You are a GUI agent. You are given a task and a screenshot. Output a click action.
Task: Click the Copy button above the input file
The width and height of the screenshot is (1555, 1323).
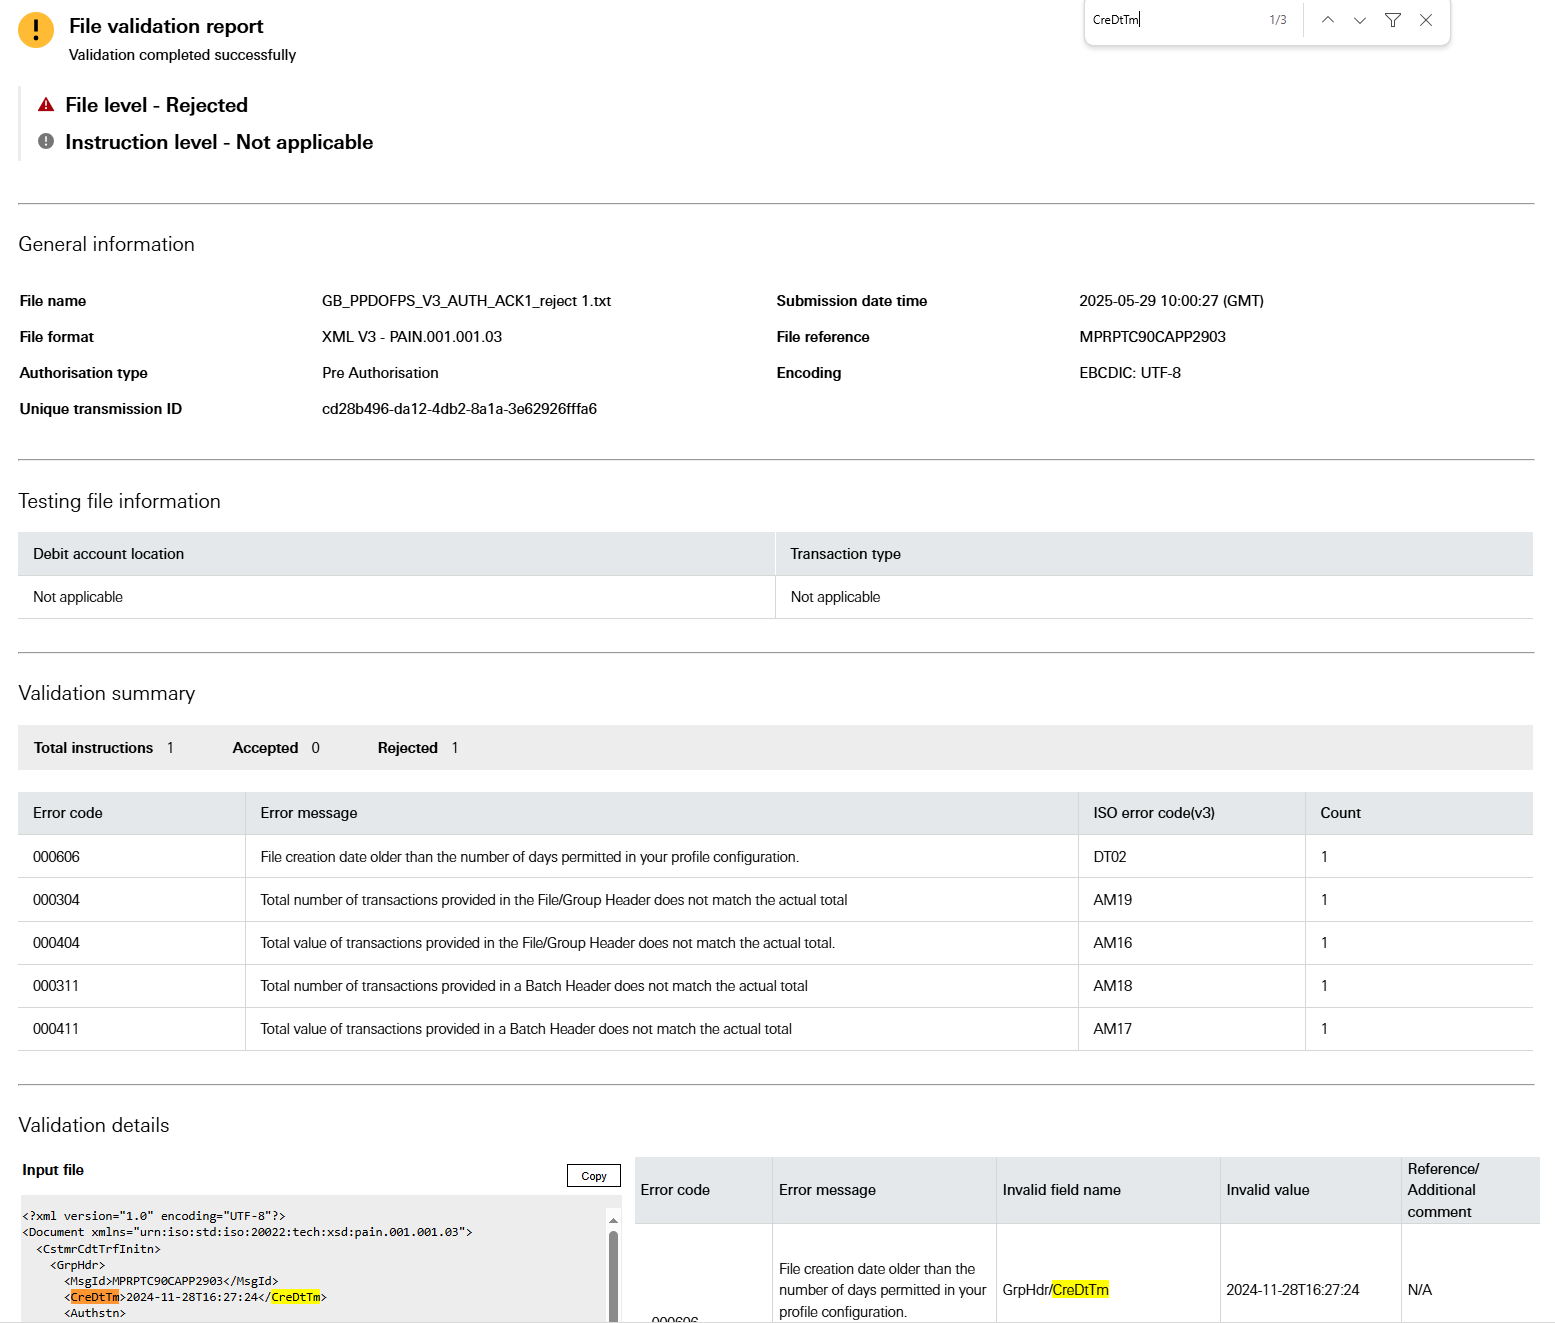click(x=593, y=1175)
